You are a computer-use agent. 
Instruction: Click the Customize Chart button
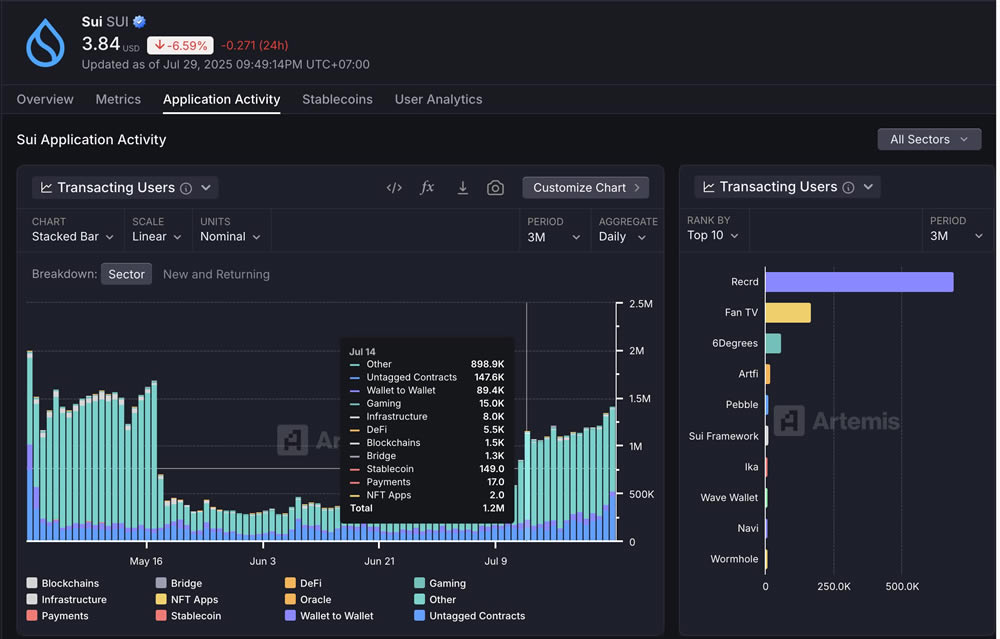click(x=585, y=188)
